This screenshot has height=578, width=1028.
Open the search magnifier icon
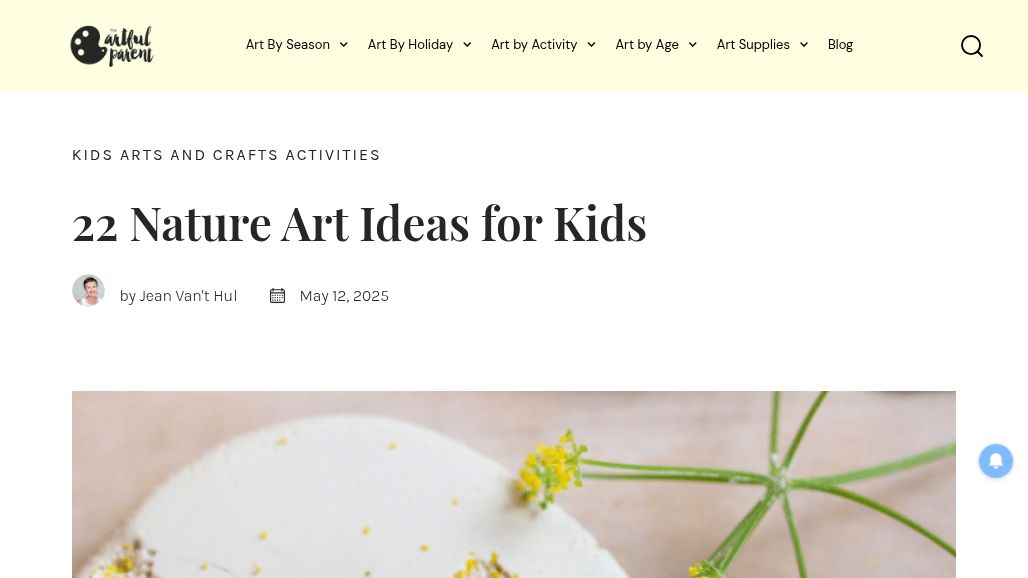click(972, 46)
